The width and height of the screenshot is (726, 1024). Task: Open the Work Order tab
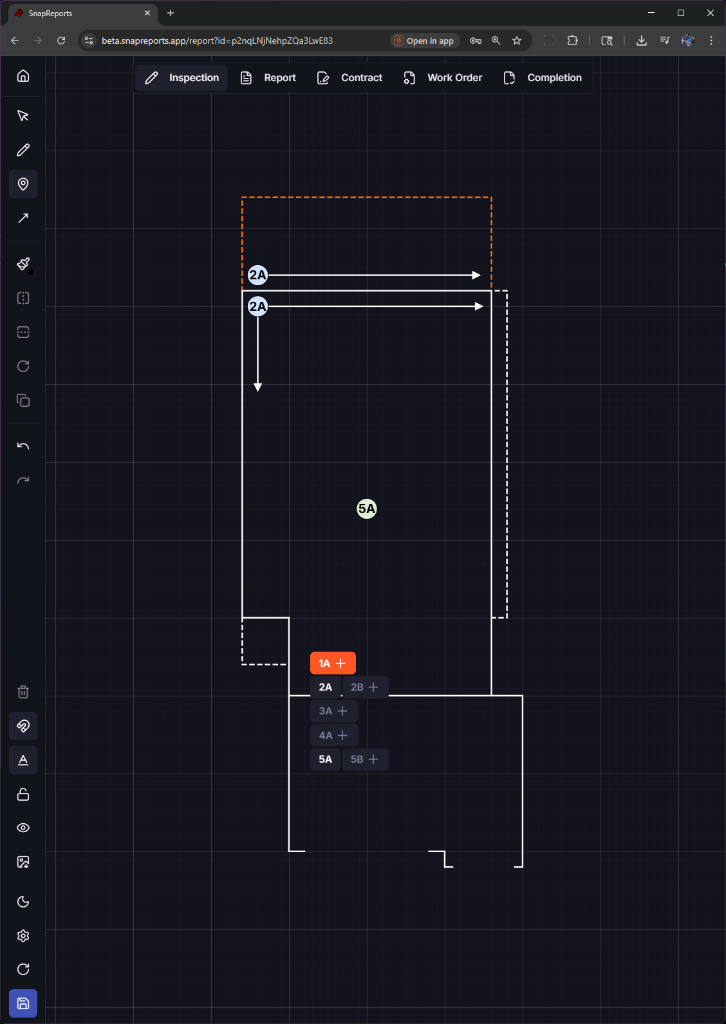(443, 78)
